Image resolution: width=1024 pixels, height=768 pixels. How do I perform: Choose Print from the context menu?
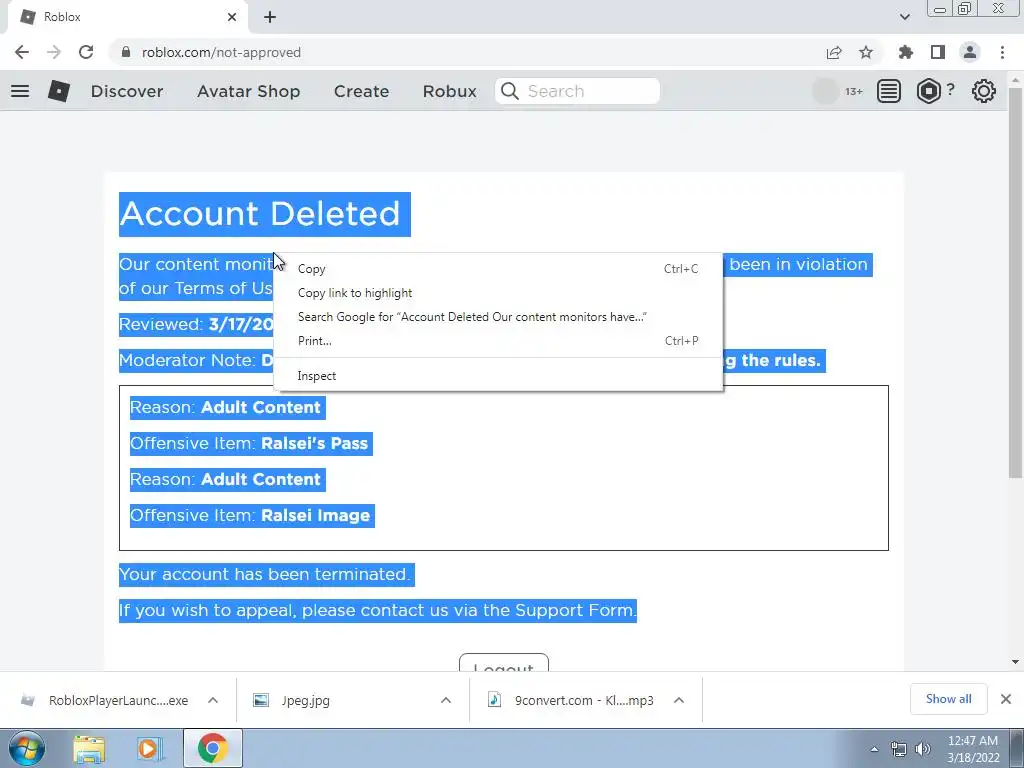pyautogui.click(x=498, y=341)
